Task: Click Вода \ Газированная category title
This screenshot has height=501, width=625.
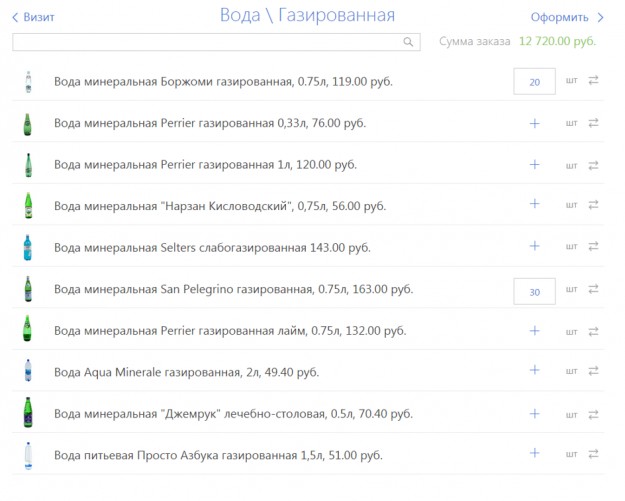Action: [x=307, y=15]
